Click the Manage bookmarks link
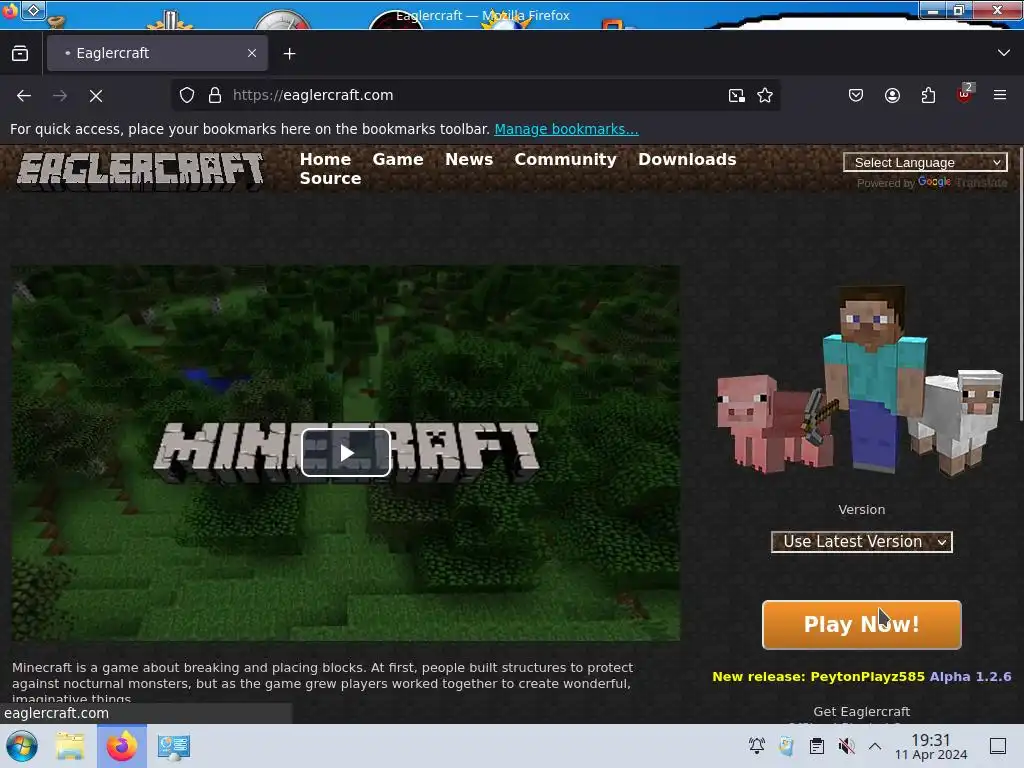 click(x=566, y=129)
